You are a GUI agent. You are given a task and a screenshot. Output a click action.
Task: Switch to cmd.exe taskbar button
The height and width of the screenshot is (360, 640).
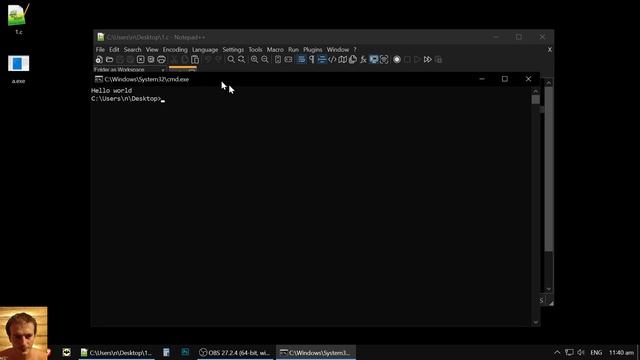[316, 352]
